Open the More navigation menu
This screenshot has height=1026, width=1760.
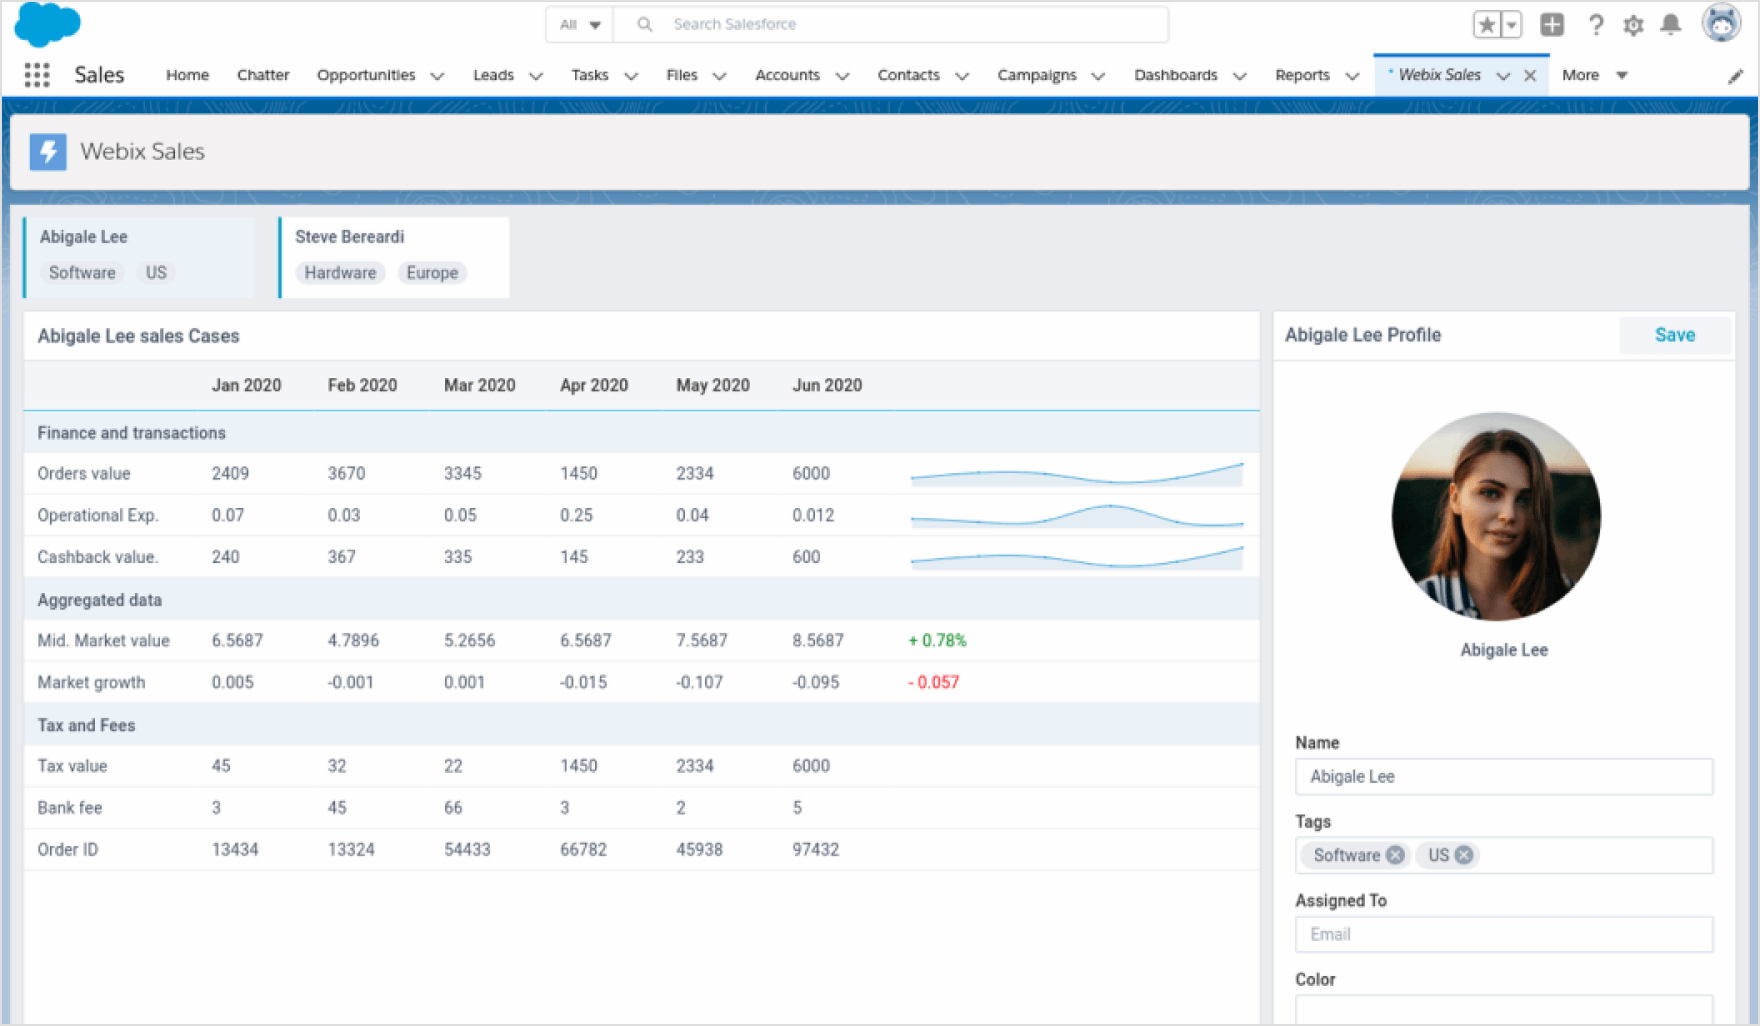coord(1595,75)
